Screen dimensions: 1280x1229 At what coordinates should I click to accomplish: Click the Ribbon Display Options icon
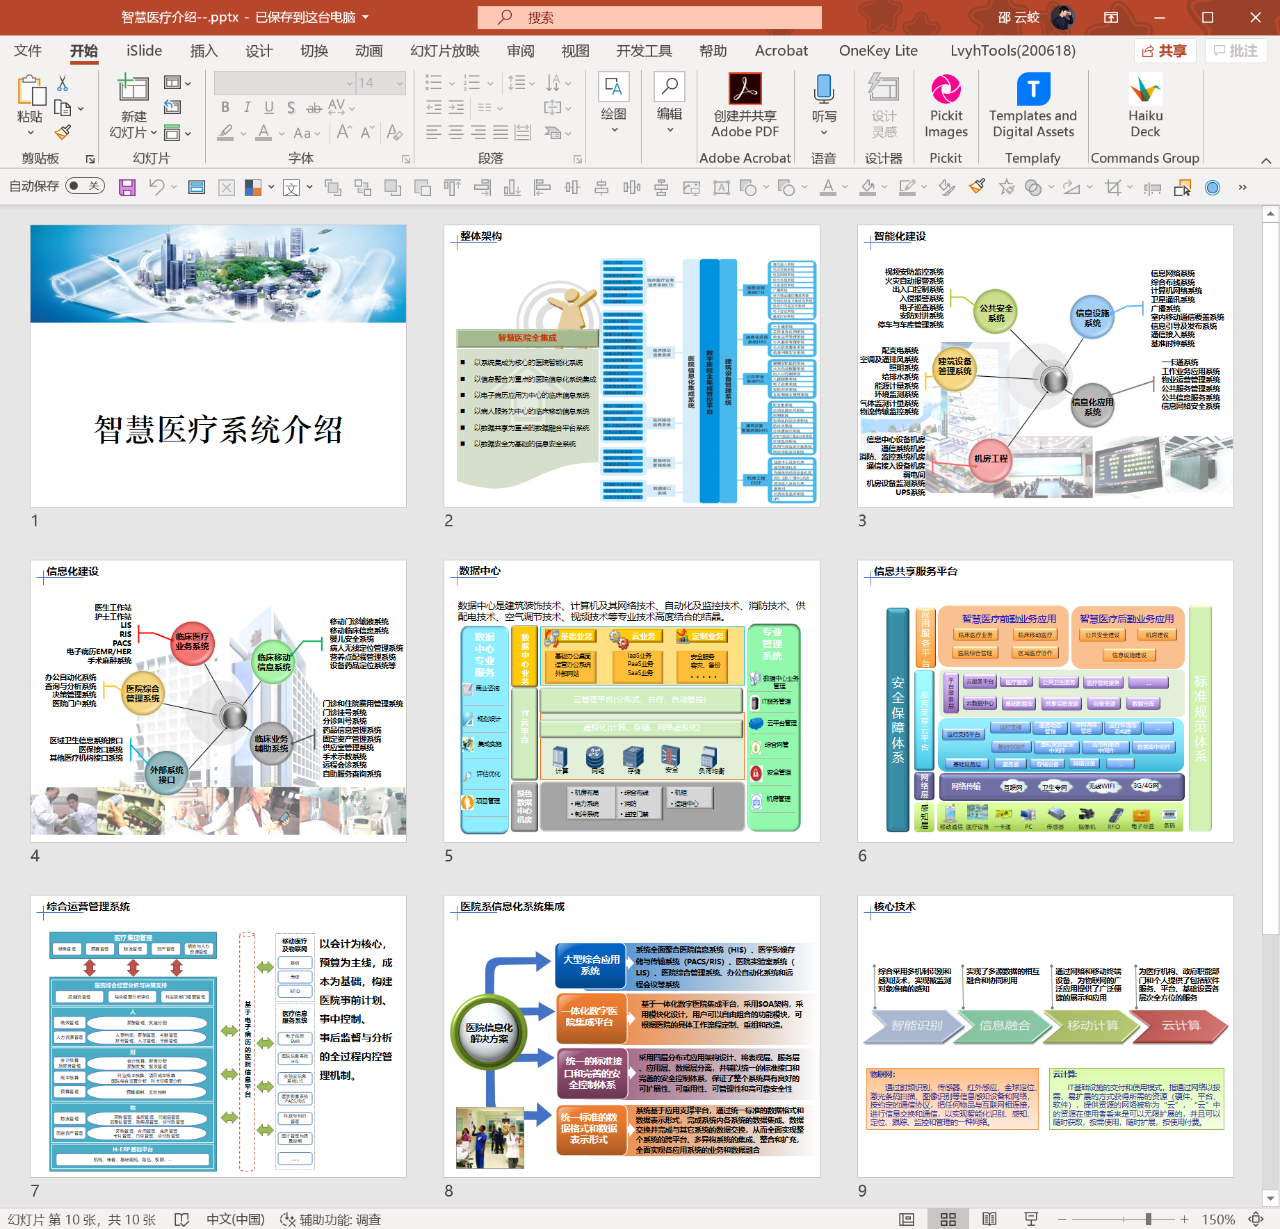1111,17
